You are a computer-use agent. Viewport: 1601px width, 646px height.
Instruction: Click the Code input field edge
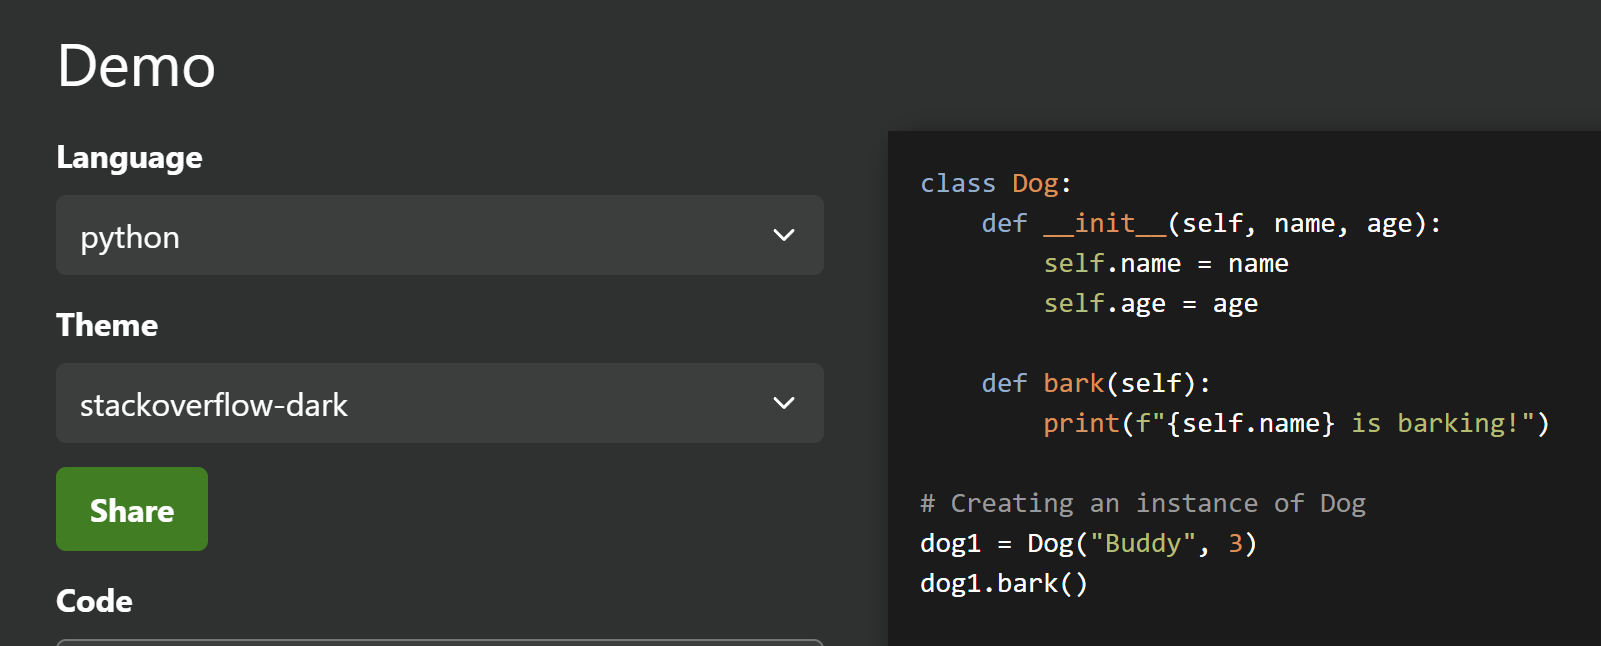point(440,642)
